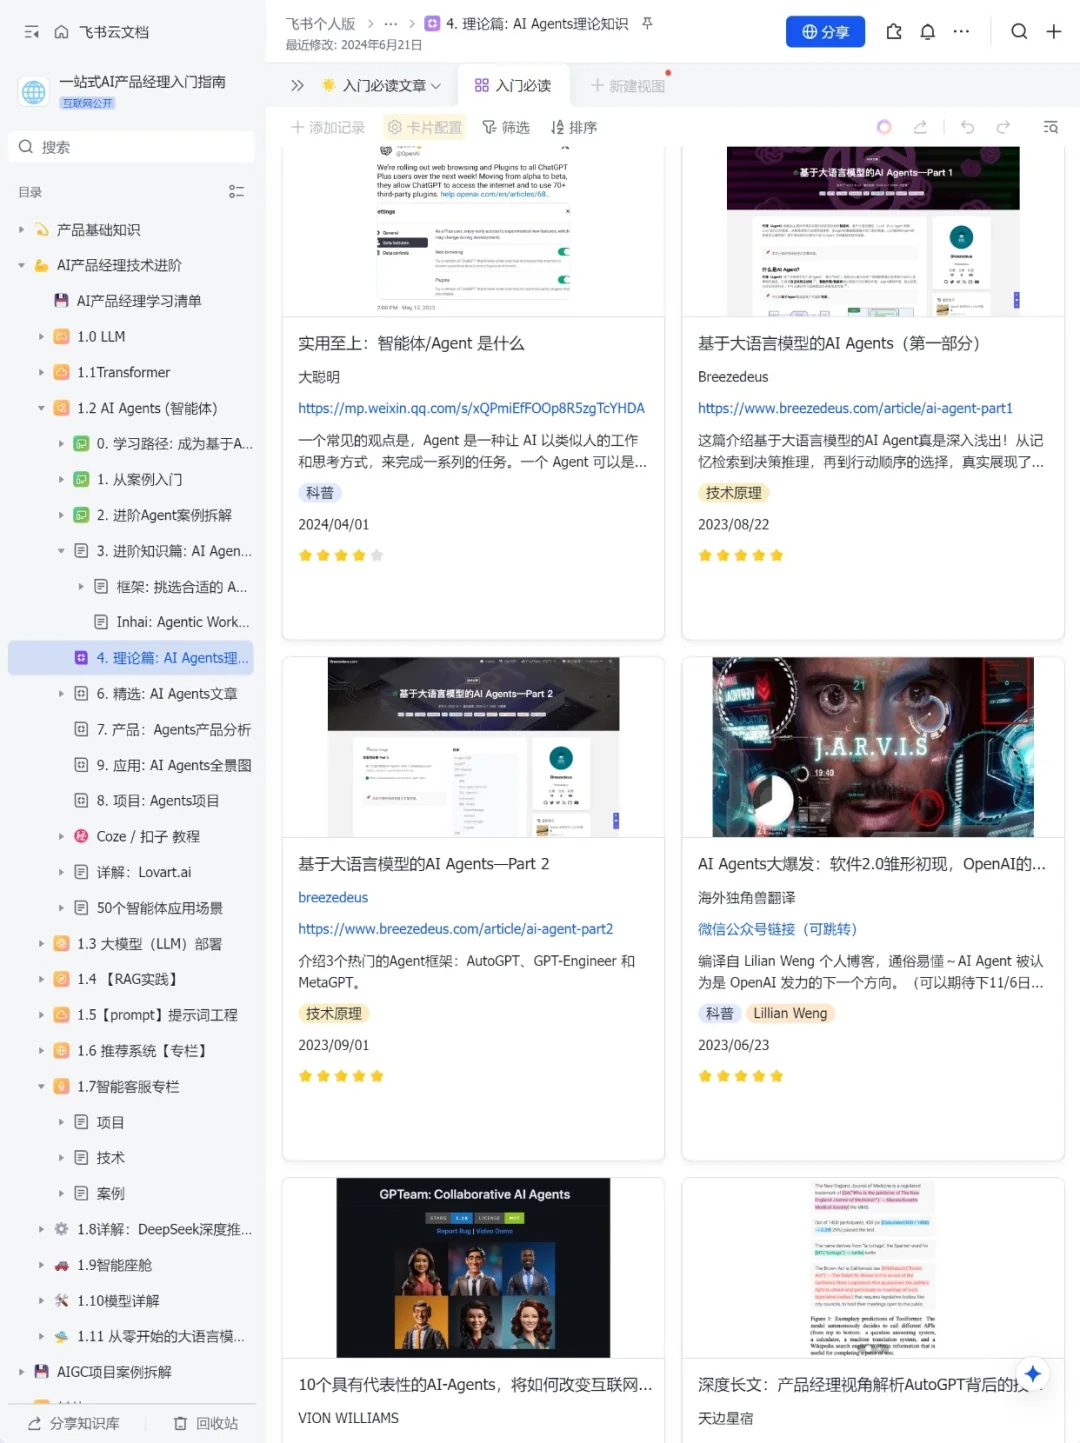Click 添加记录 to add a record
The image size is (1080, 1443).
coord(327,127)
